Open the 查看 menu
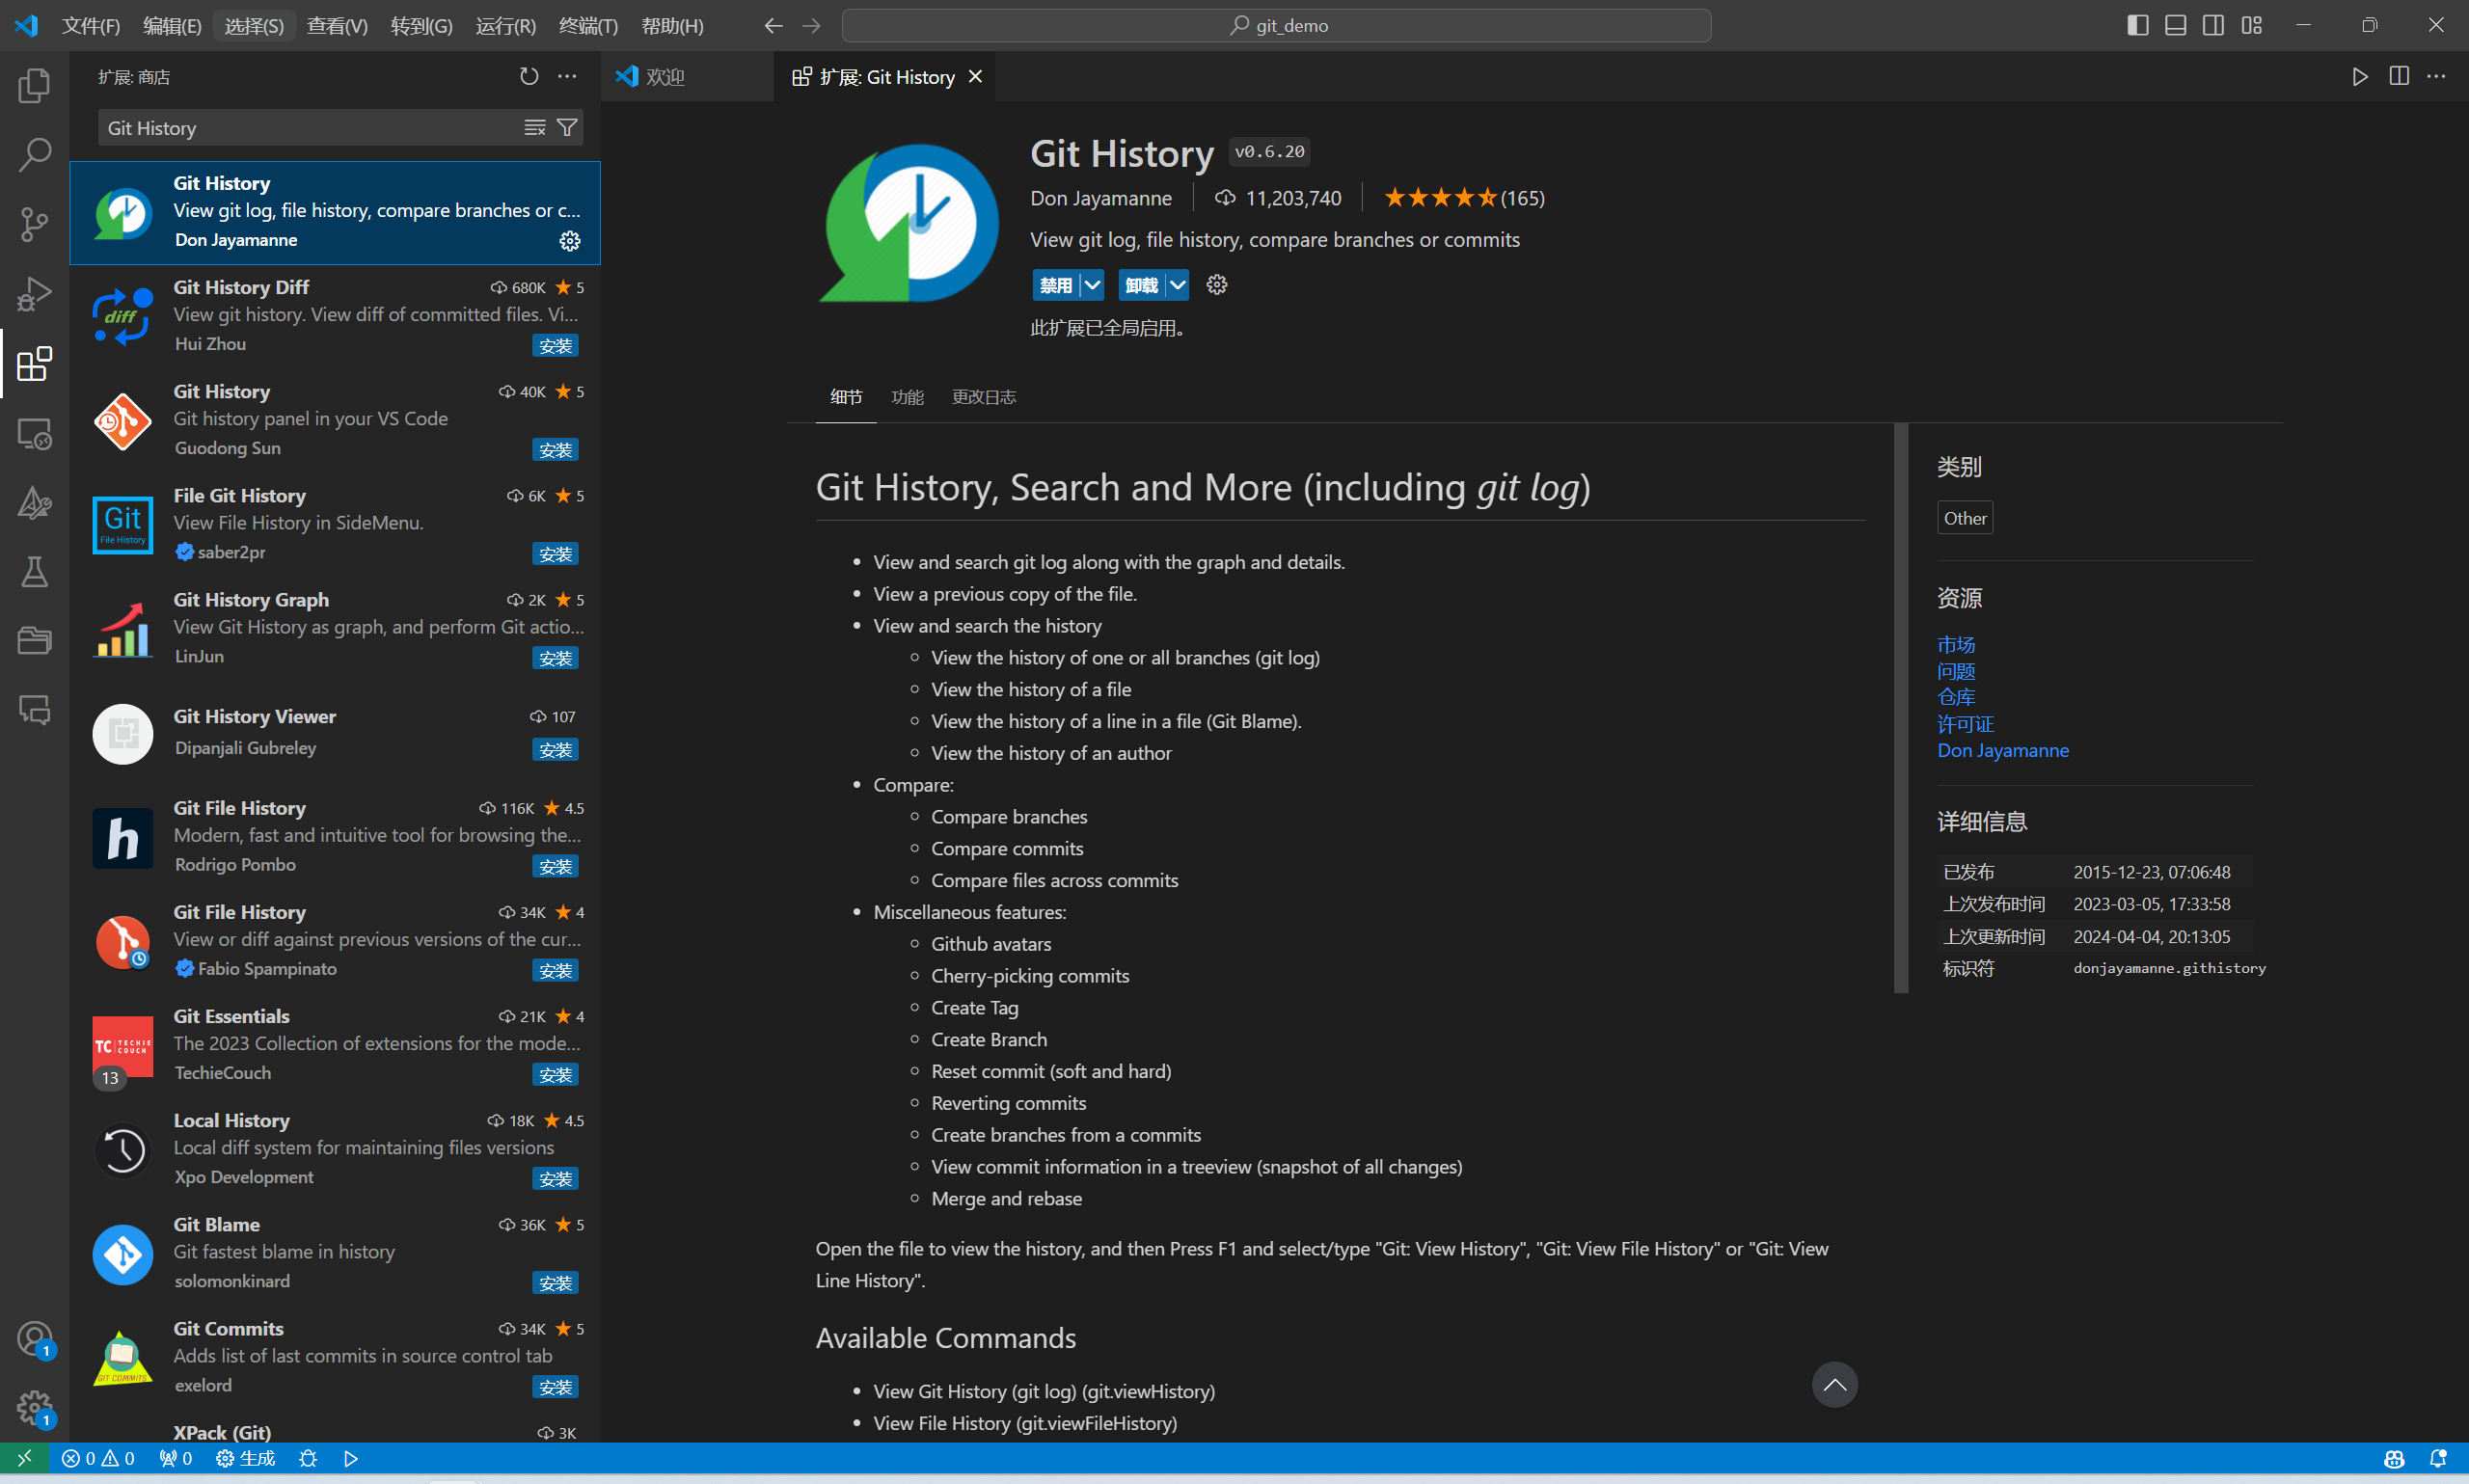 pos(336,25)
